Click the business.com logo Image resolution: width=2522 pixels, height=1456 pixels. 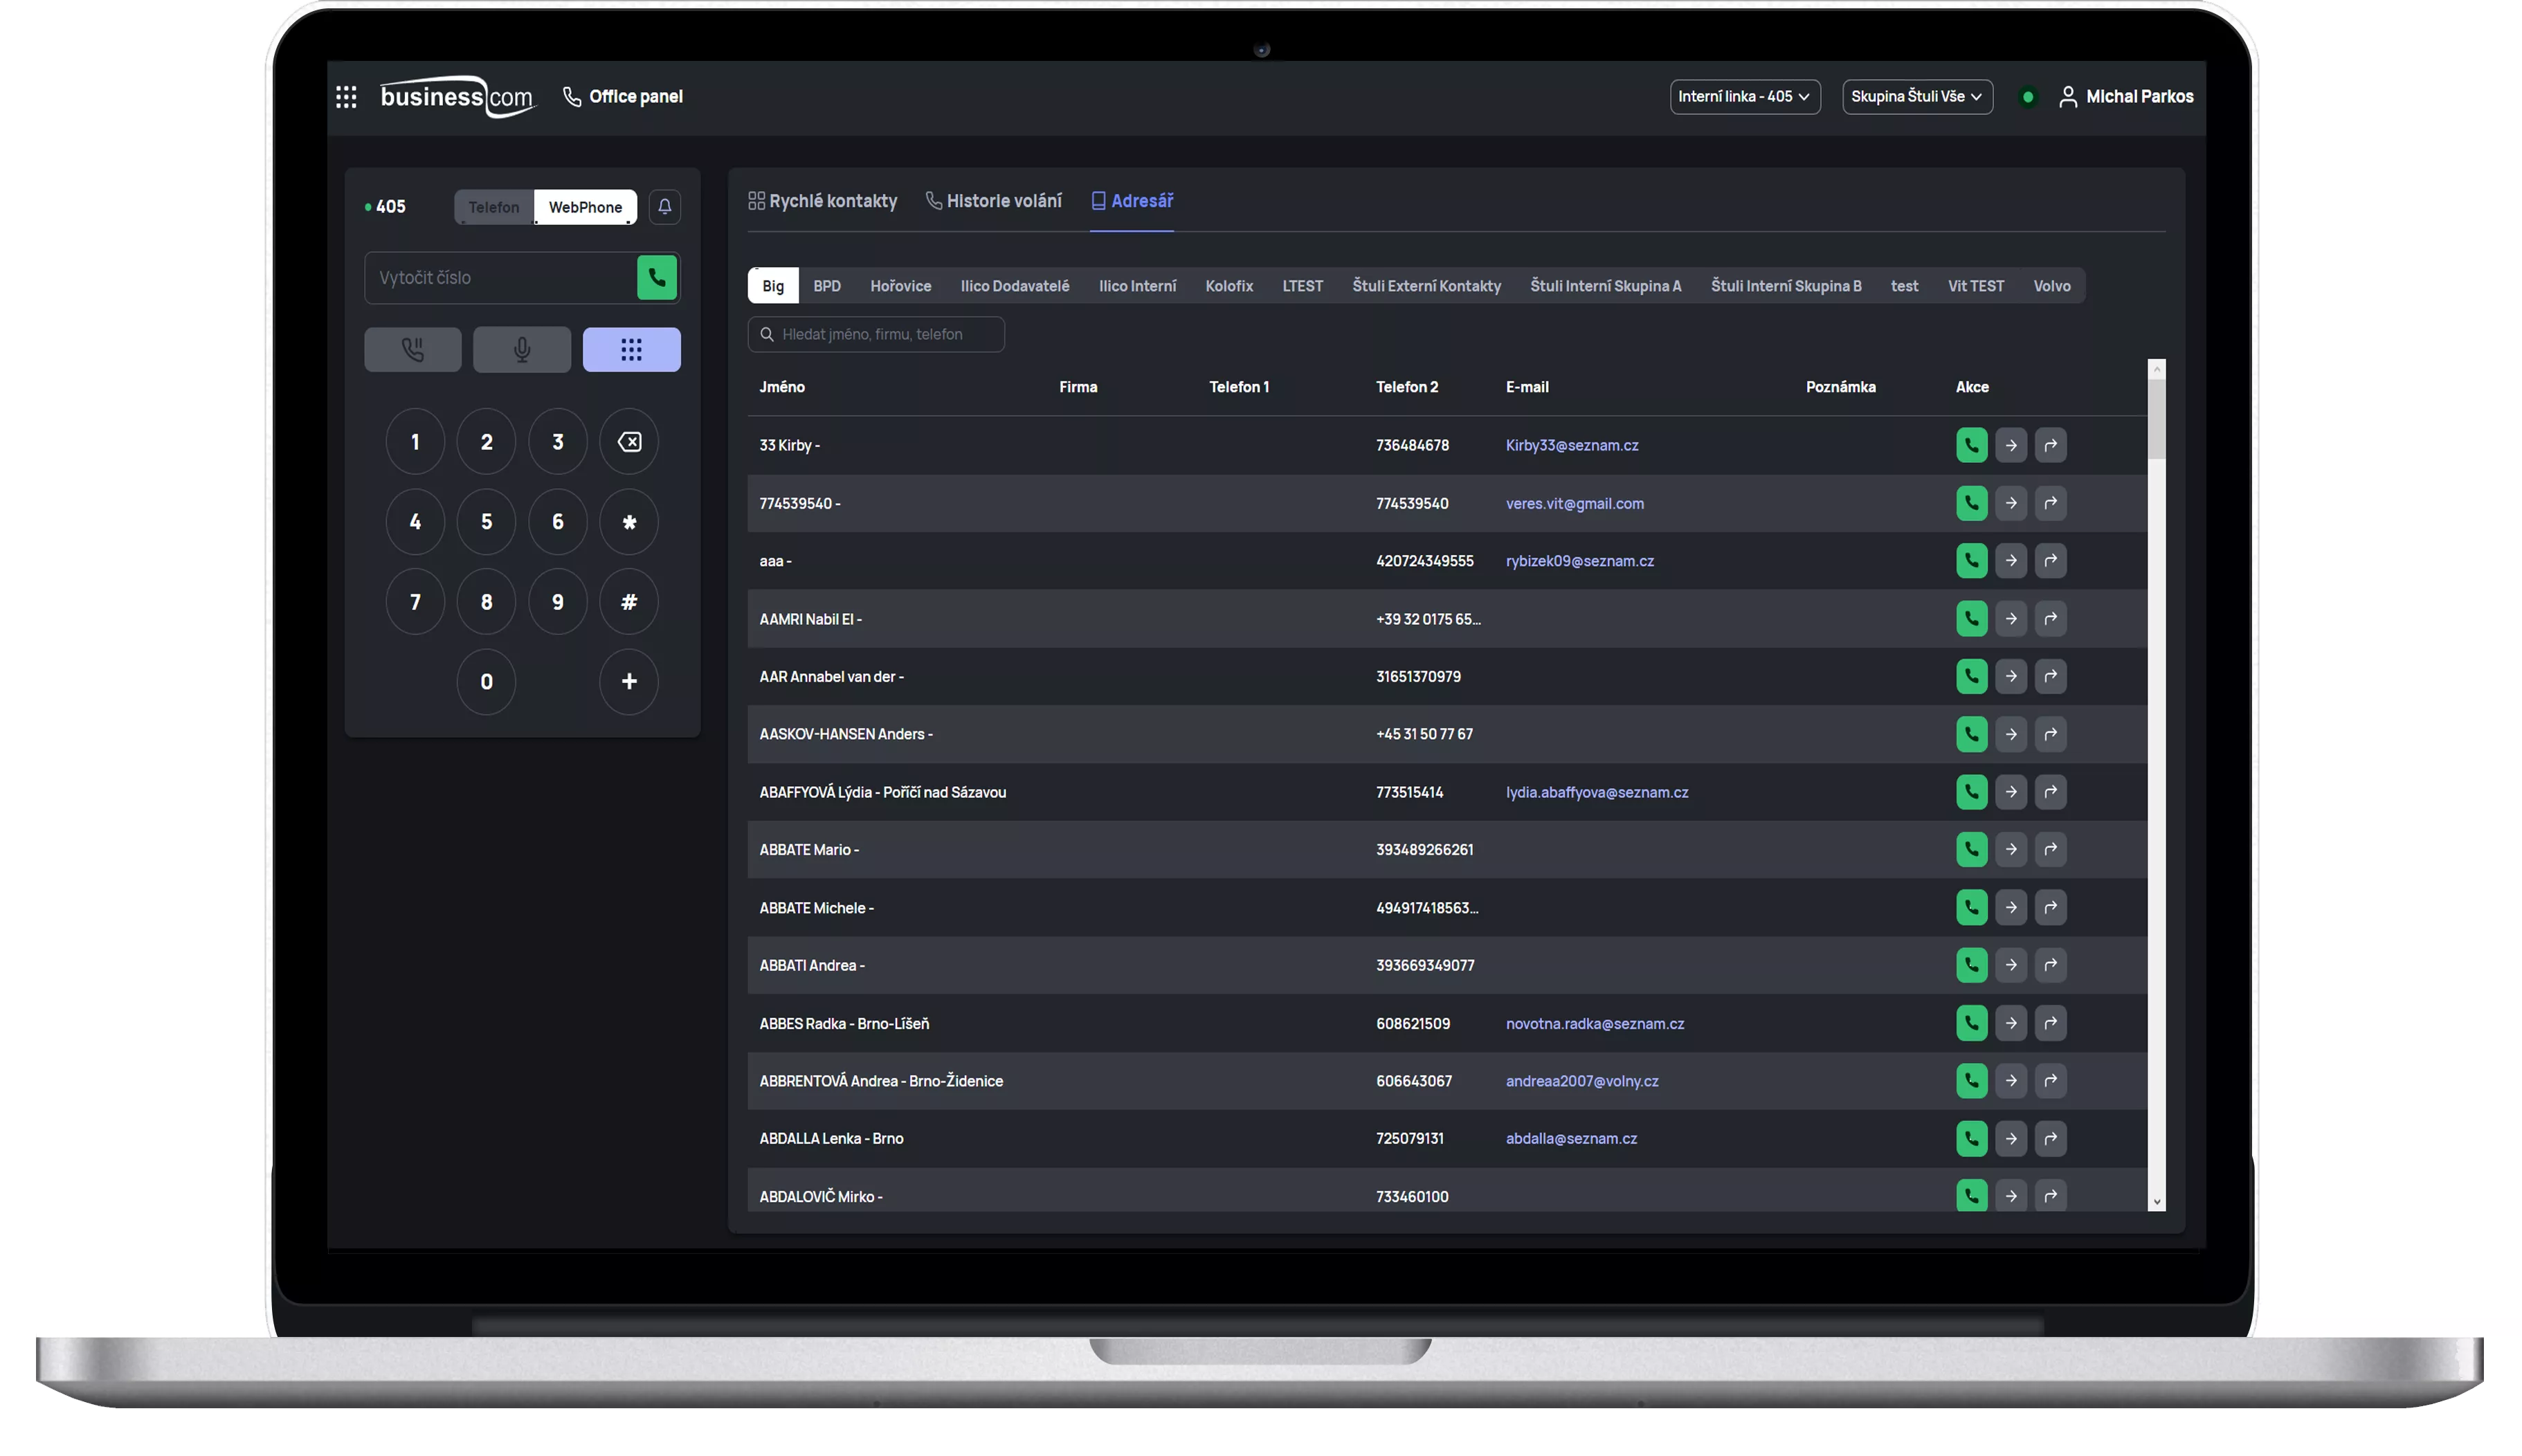click(x=457, y=97)
